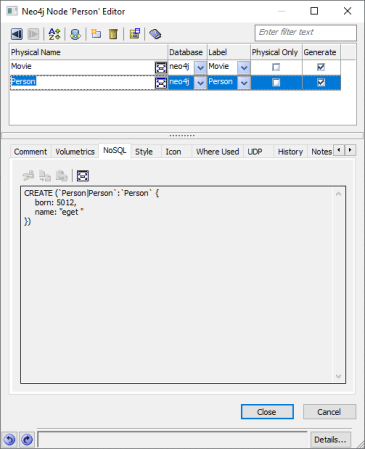Click the NoSQL text area scroll down arrow
The width and height of the screenshot is (365, 449).
[338, 376]
